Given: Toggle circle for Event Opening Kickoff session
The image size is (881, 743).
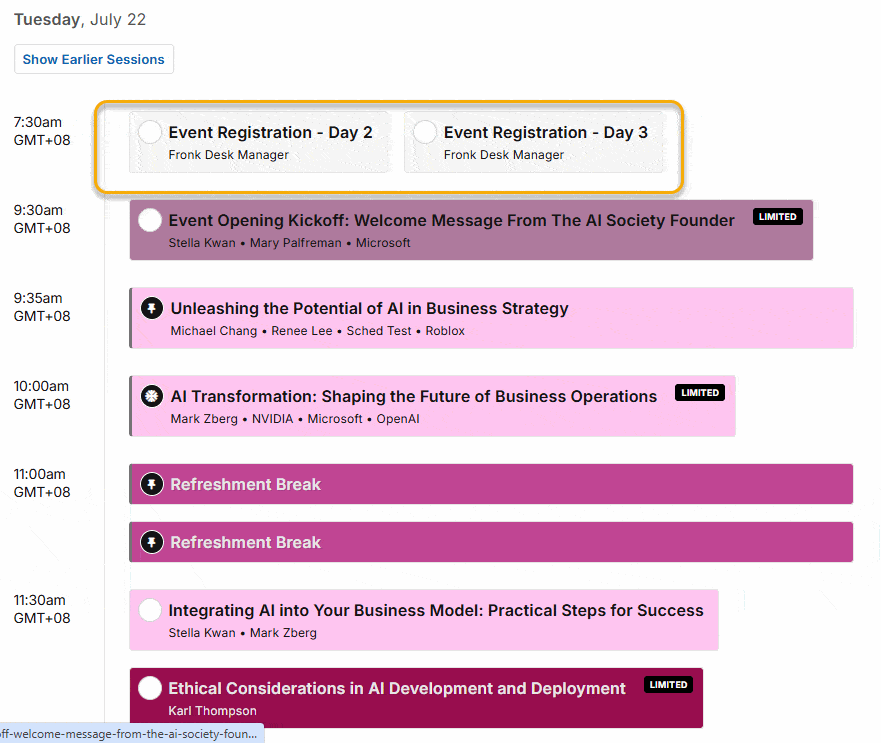Looking at the screenshot, I should pyautogui.click(x=150, y=220).
